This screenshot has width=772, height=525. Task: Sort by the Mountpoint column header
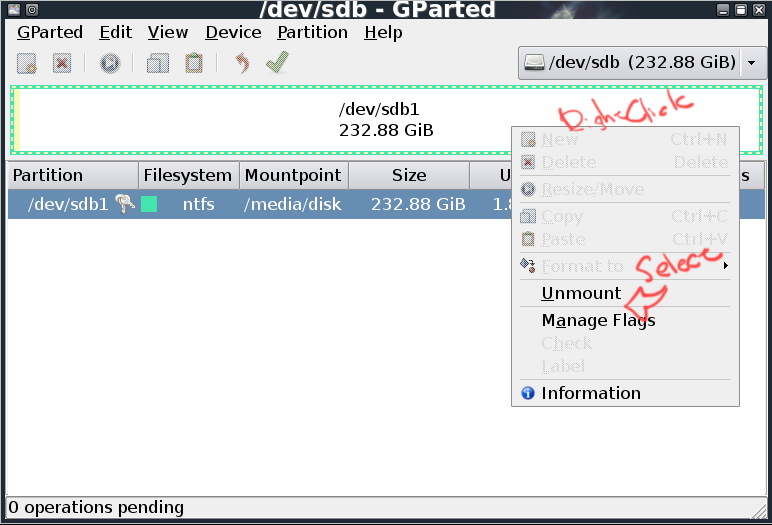point(294,175)
